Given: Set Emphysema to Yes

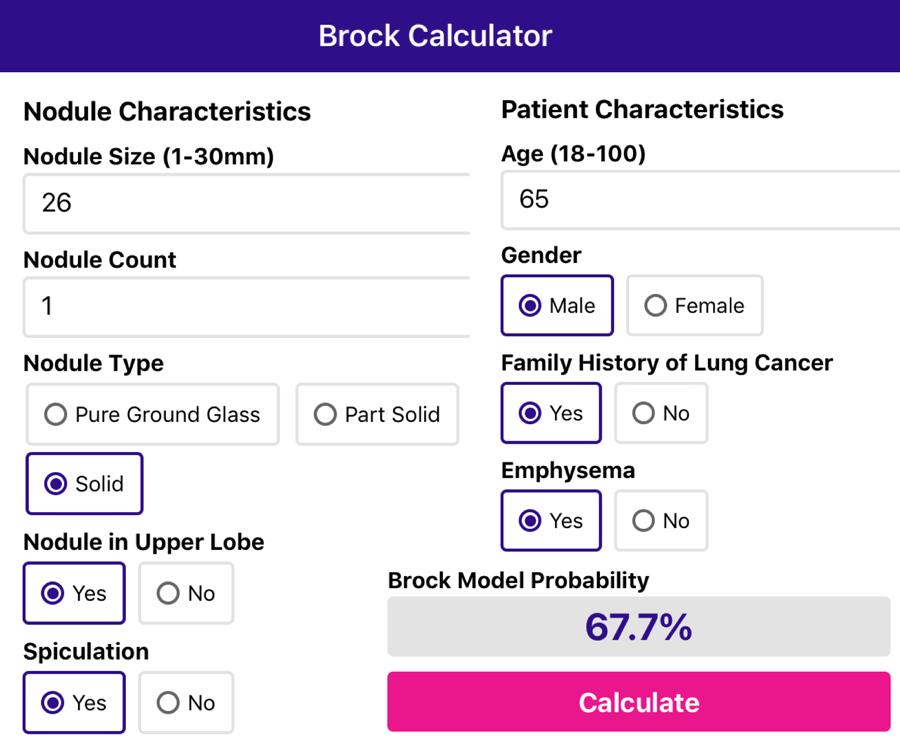Looking at the screenshot, I should [551, 521].
